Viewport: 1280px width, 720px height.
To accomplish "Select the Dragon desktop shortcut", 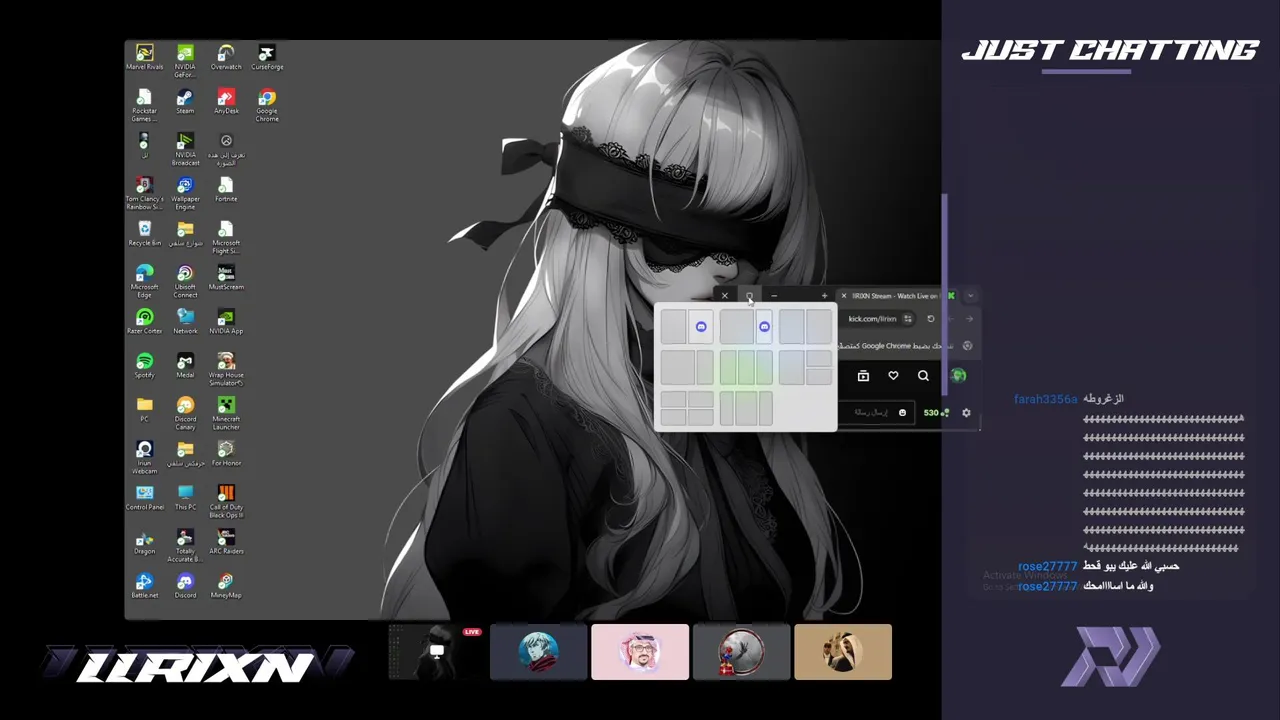I will [x=144, y=542].
